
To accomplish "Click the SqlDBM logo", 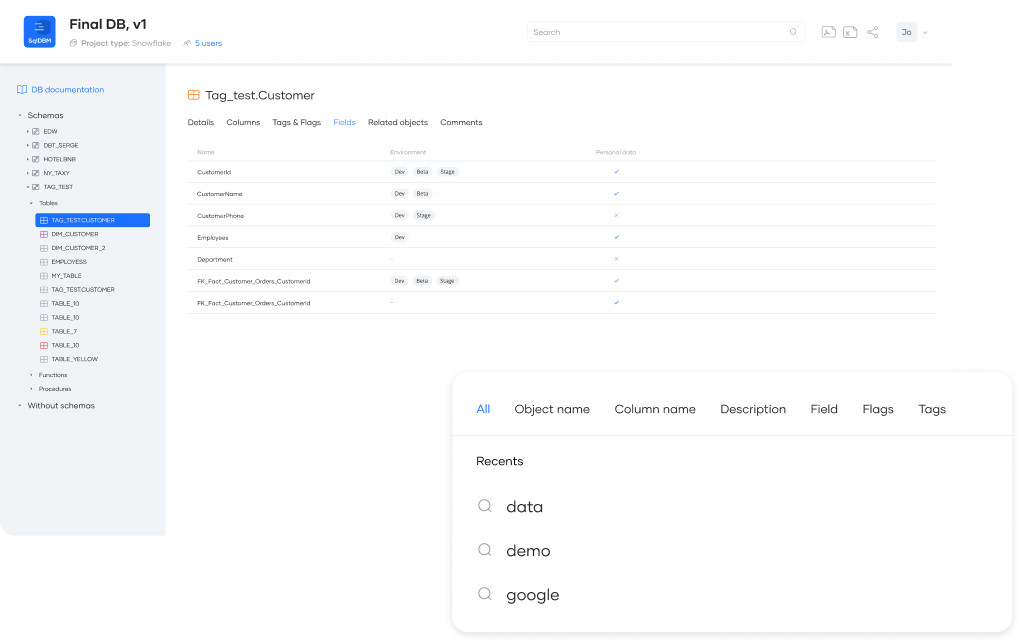I will [x=39, y=32].
